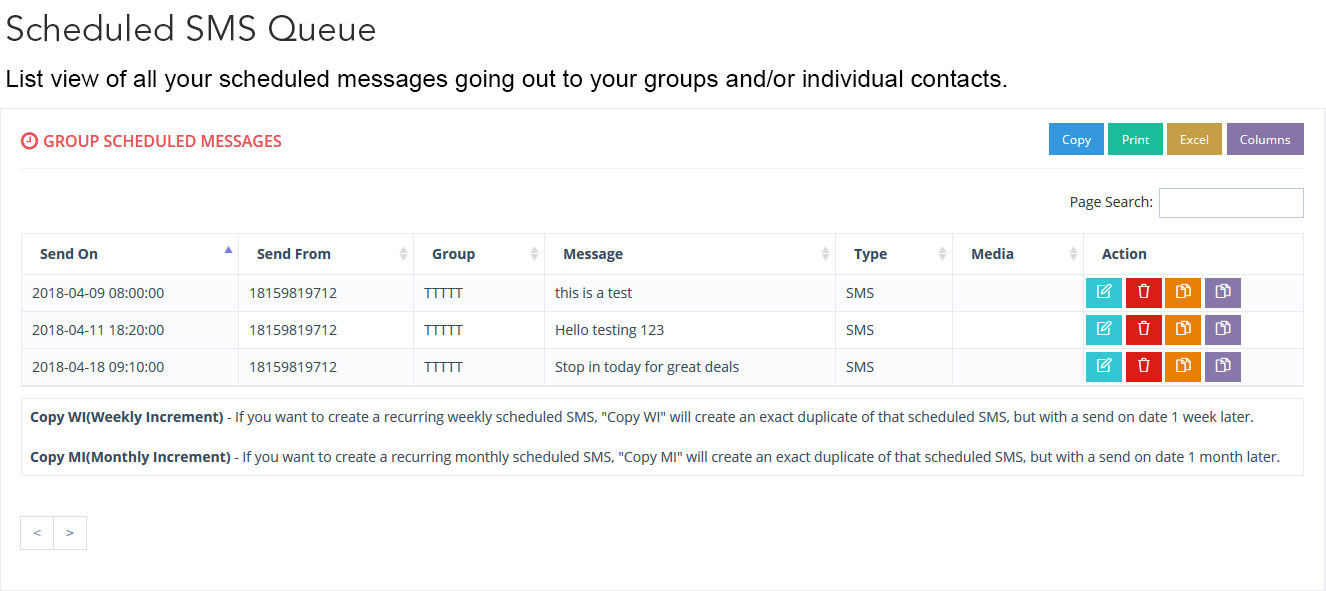Click orange weekly copy icon for 'this is a test'
This screenshot has height=591, width=1326.
point(1183,293)
